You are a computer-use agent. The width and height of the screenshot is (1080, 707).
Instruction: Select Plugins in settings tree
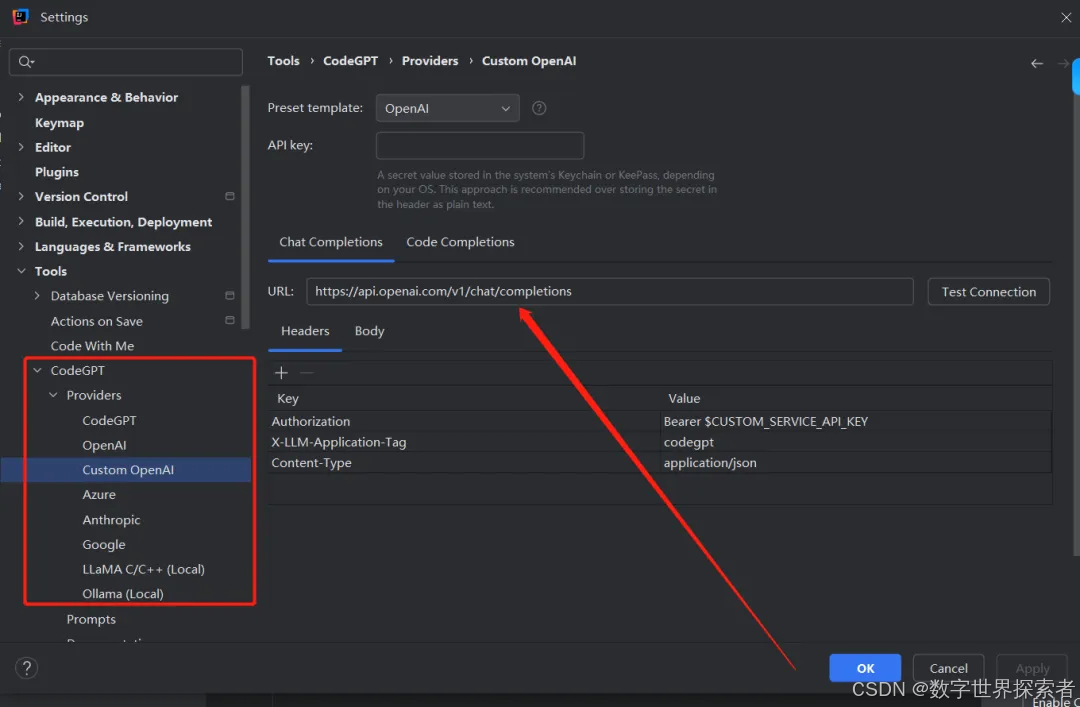(x=56, y=172)
